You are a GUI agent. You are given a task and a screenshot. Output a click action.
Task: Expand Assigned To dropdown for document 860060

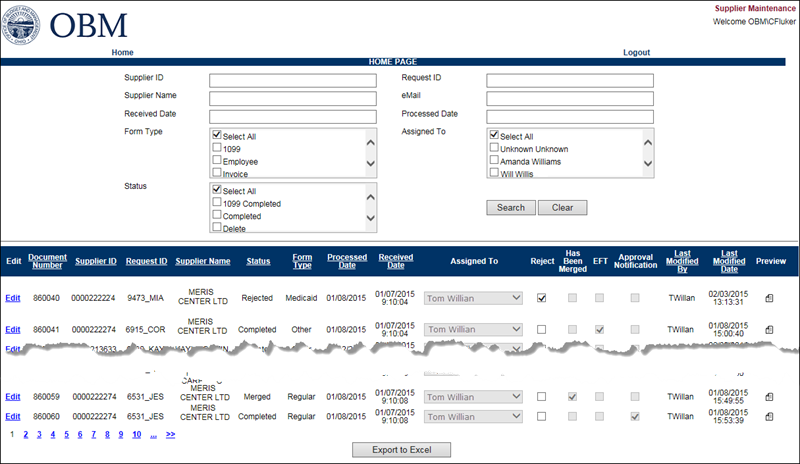[515, 416]
